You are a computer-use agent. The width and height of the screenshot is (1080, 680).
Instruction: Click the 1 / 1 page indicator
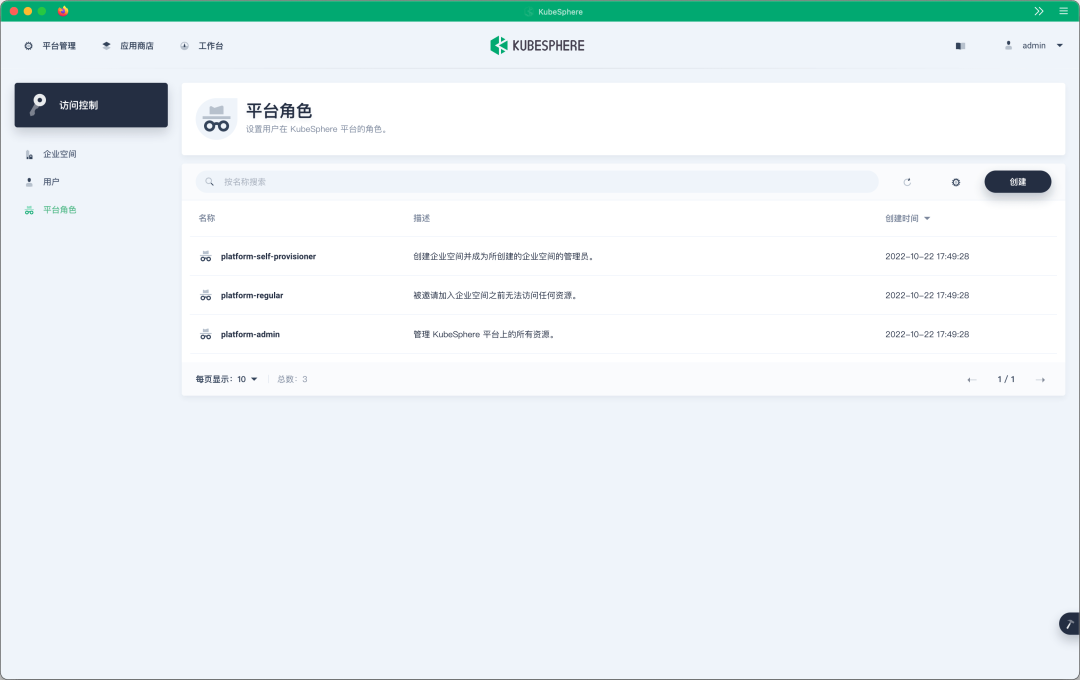click(x=1006, y=380)
